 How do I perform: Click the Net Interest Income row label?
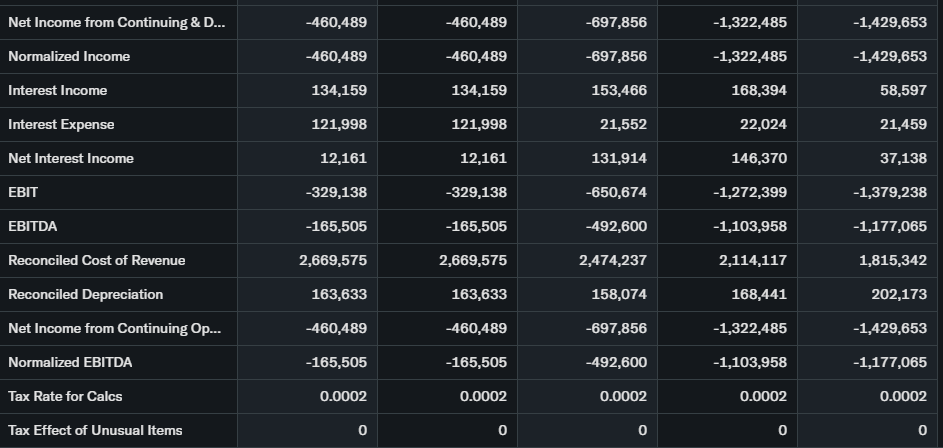pos(70,159)
